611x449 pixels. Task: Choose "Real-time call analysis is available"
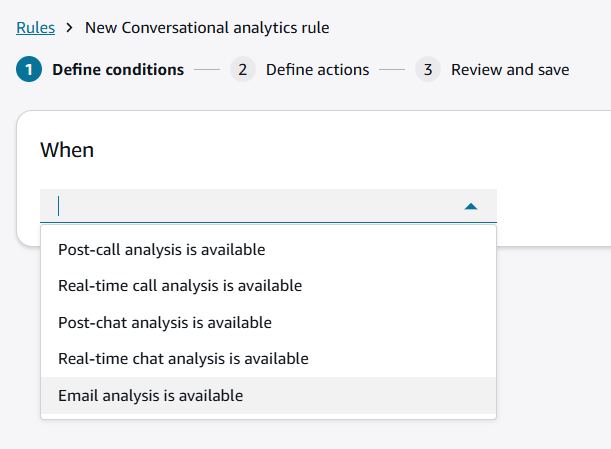point(180,286)
